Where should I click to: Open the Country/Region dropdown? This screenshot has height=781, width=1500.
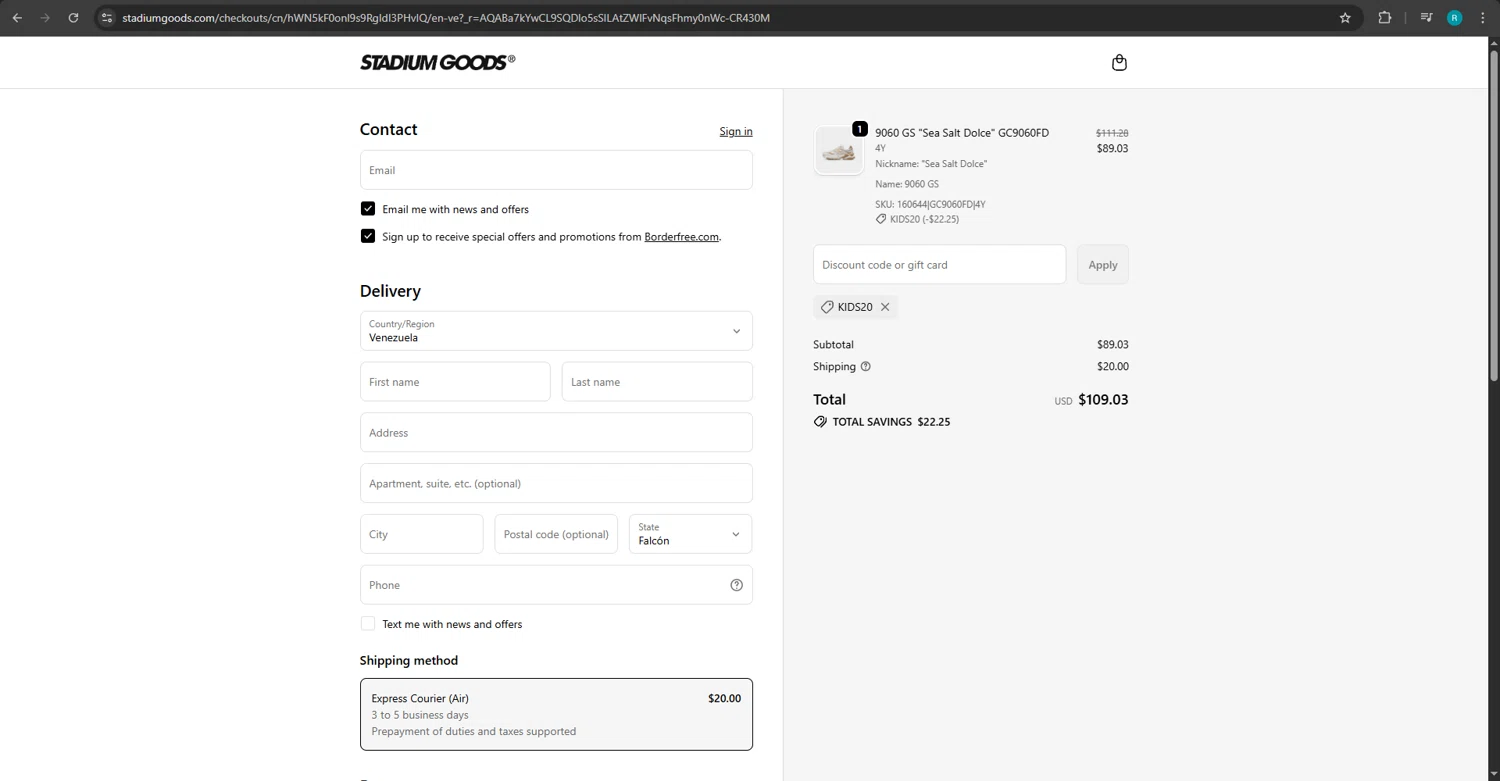[556, 331]
